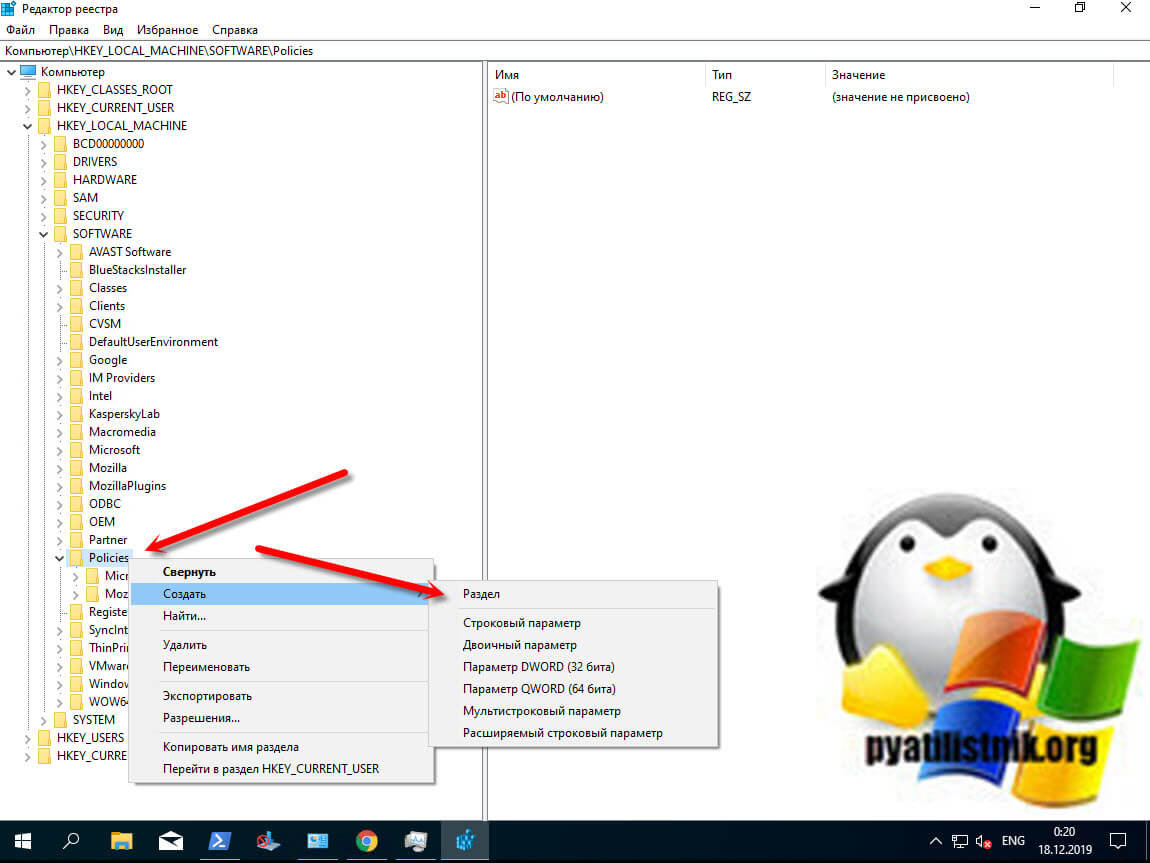
Task: Open Google Chrome in the taskbar
Action: 367,841
